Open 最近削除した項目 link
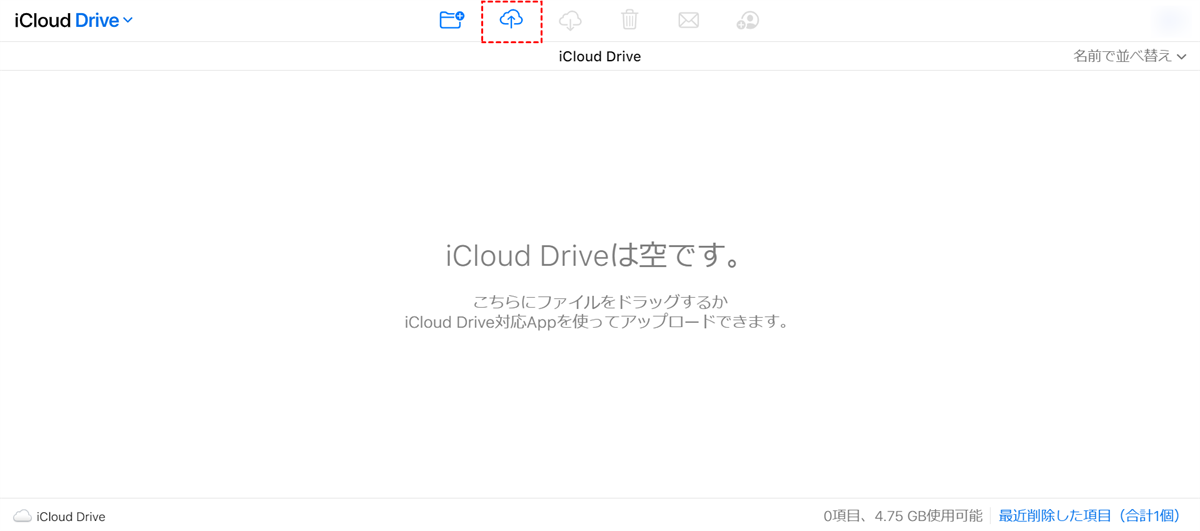This screenshot has width=1200, height=531. (x=1091, y=516)
